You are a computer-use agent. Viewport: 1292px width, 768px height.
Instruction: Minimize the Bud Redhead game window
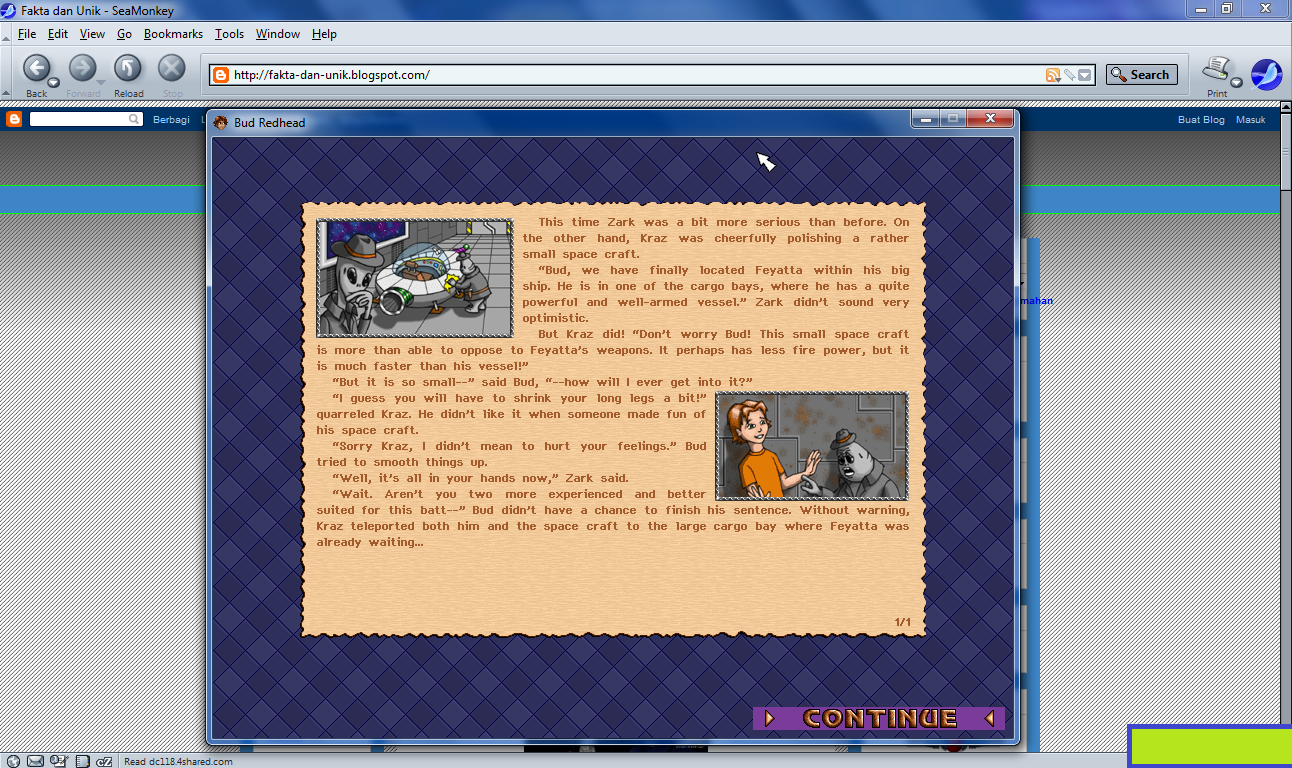pyautogui.click(x=926, y=119)
